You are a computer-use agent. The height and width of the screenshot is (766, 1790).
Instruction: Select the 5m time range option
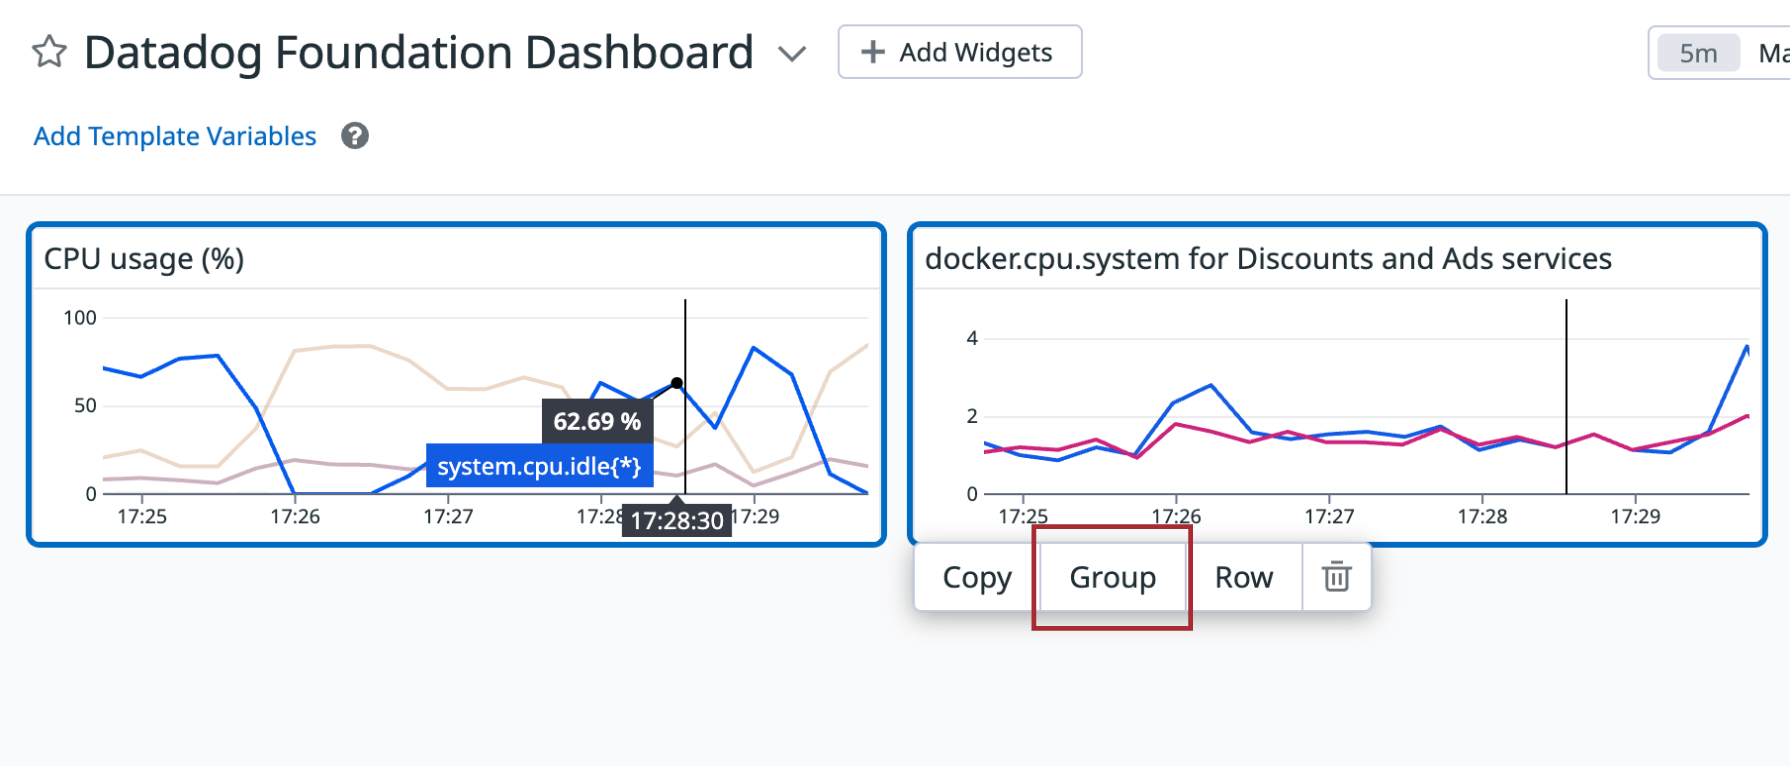pos(1698,53)
